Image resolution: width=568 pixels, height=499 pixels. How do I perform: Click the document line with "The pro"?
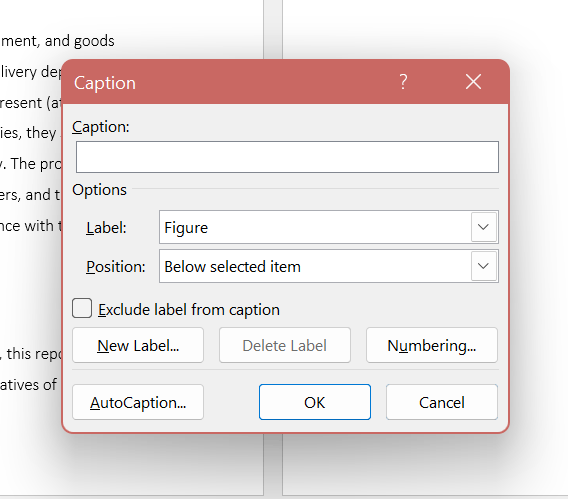[31, 164]
